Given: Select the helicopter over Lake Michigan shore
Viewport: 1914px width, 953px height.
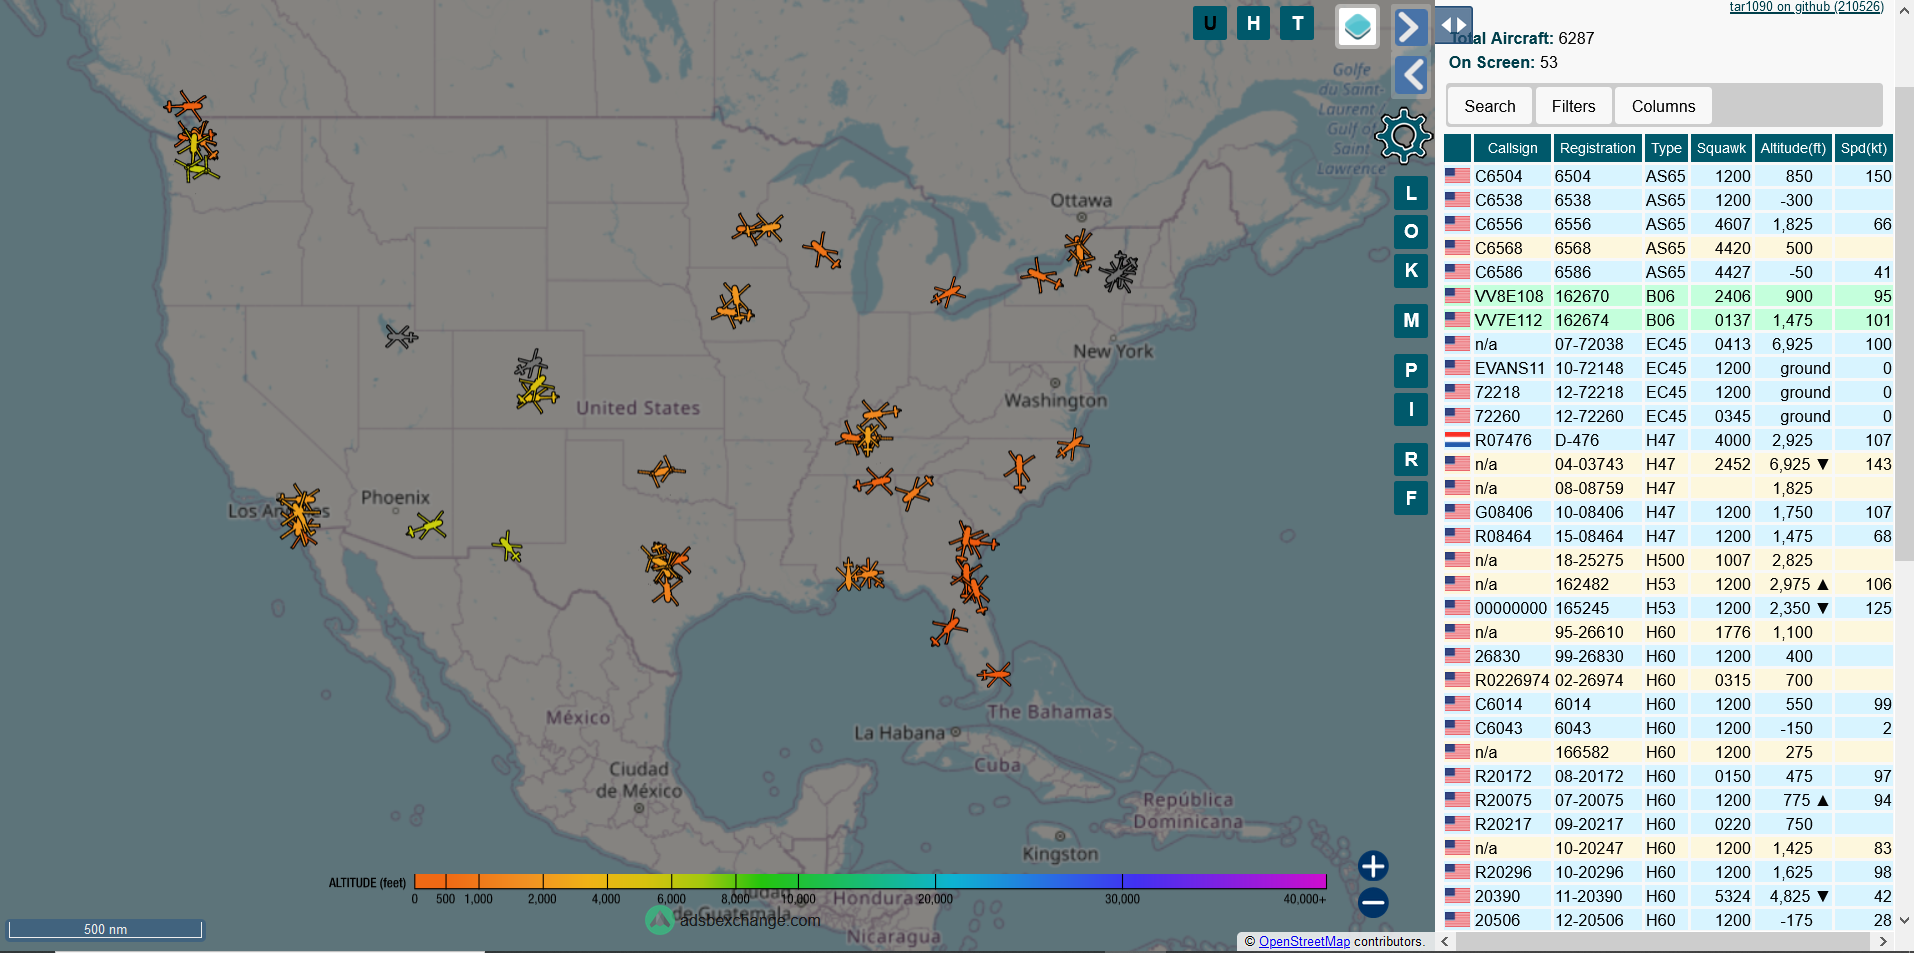Looking at the screenshot, I should point(947,293).
